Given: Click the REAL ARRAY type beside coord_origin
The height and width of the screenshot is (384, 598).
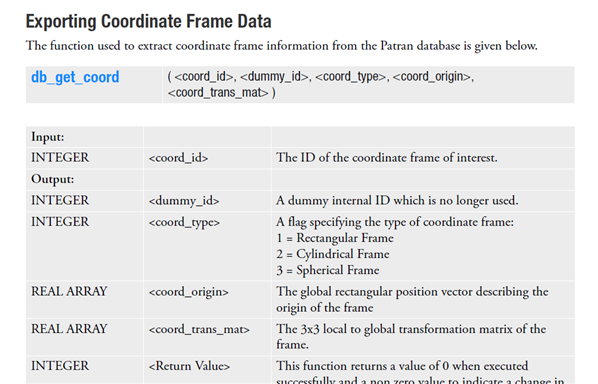Looking at the screenshot, I should pyautogui.click(x=69, y=292).
